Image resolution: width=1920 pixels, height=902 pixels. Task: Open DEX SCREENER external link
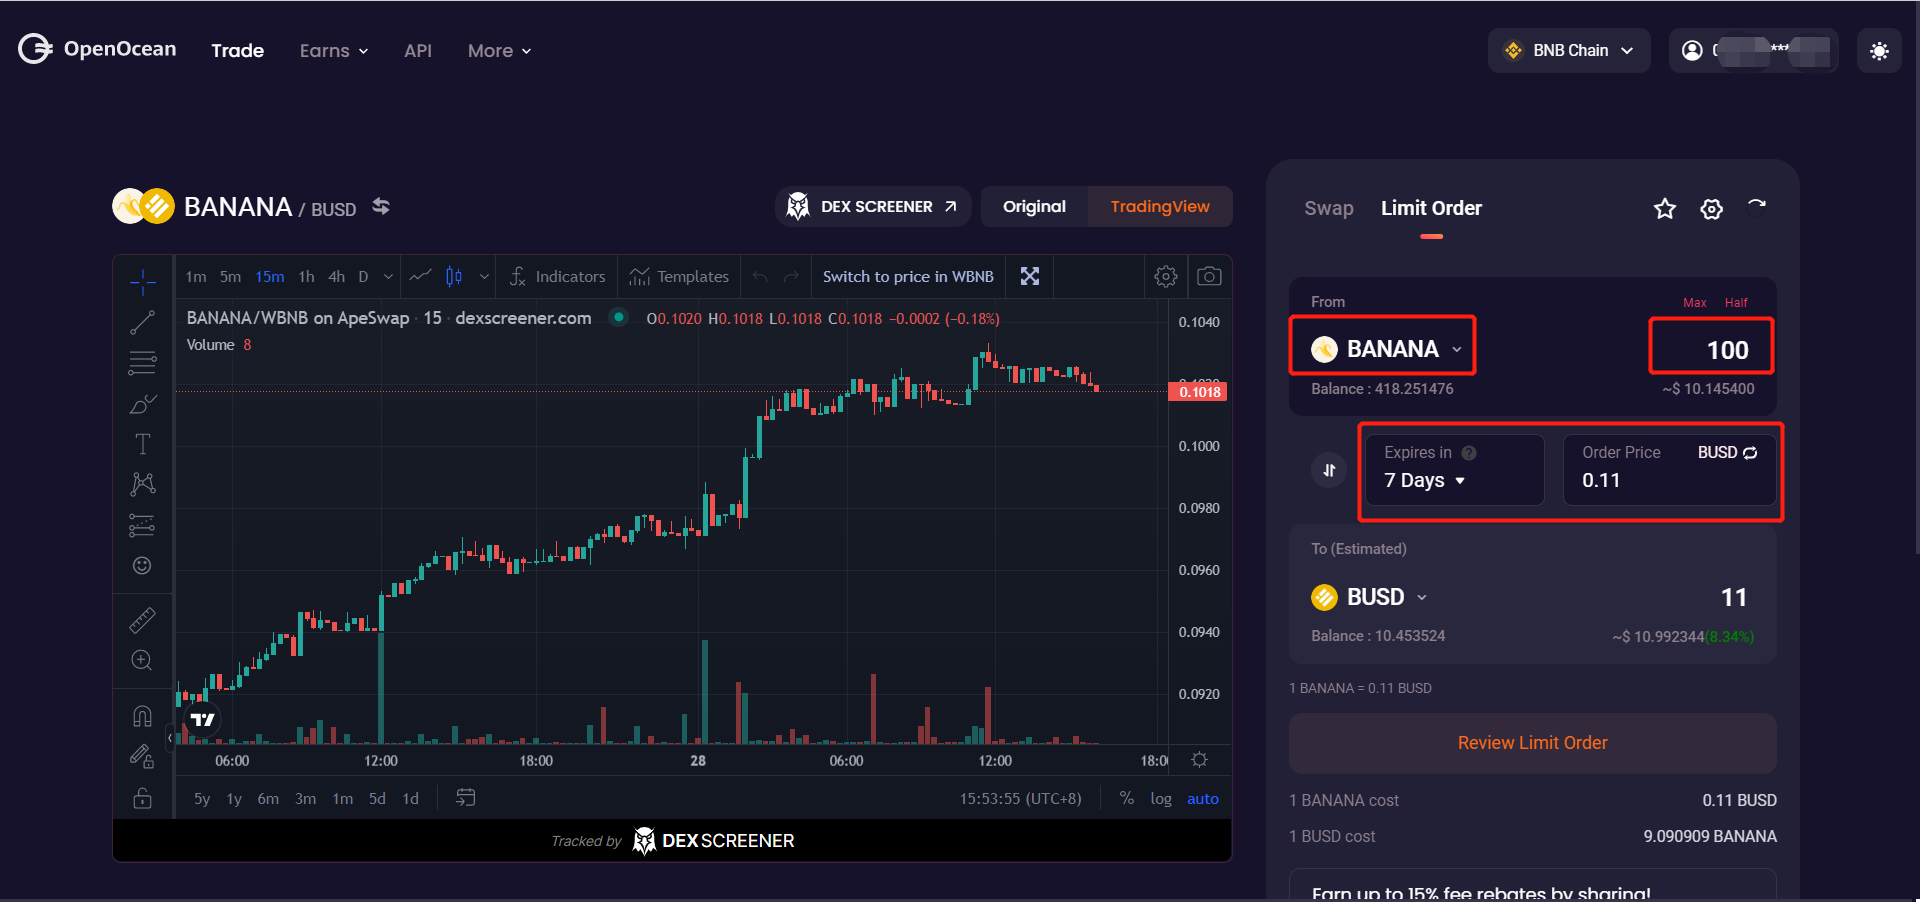coord(872,206)
